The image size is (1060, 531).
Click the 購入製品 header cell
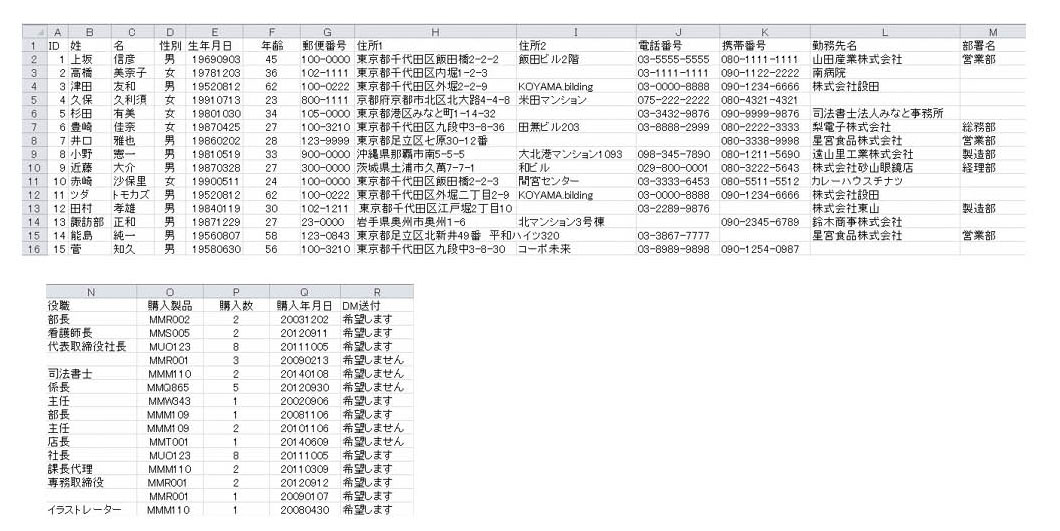tap(168, 305)
